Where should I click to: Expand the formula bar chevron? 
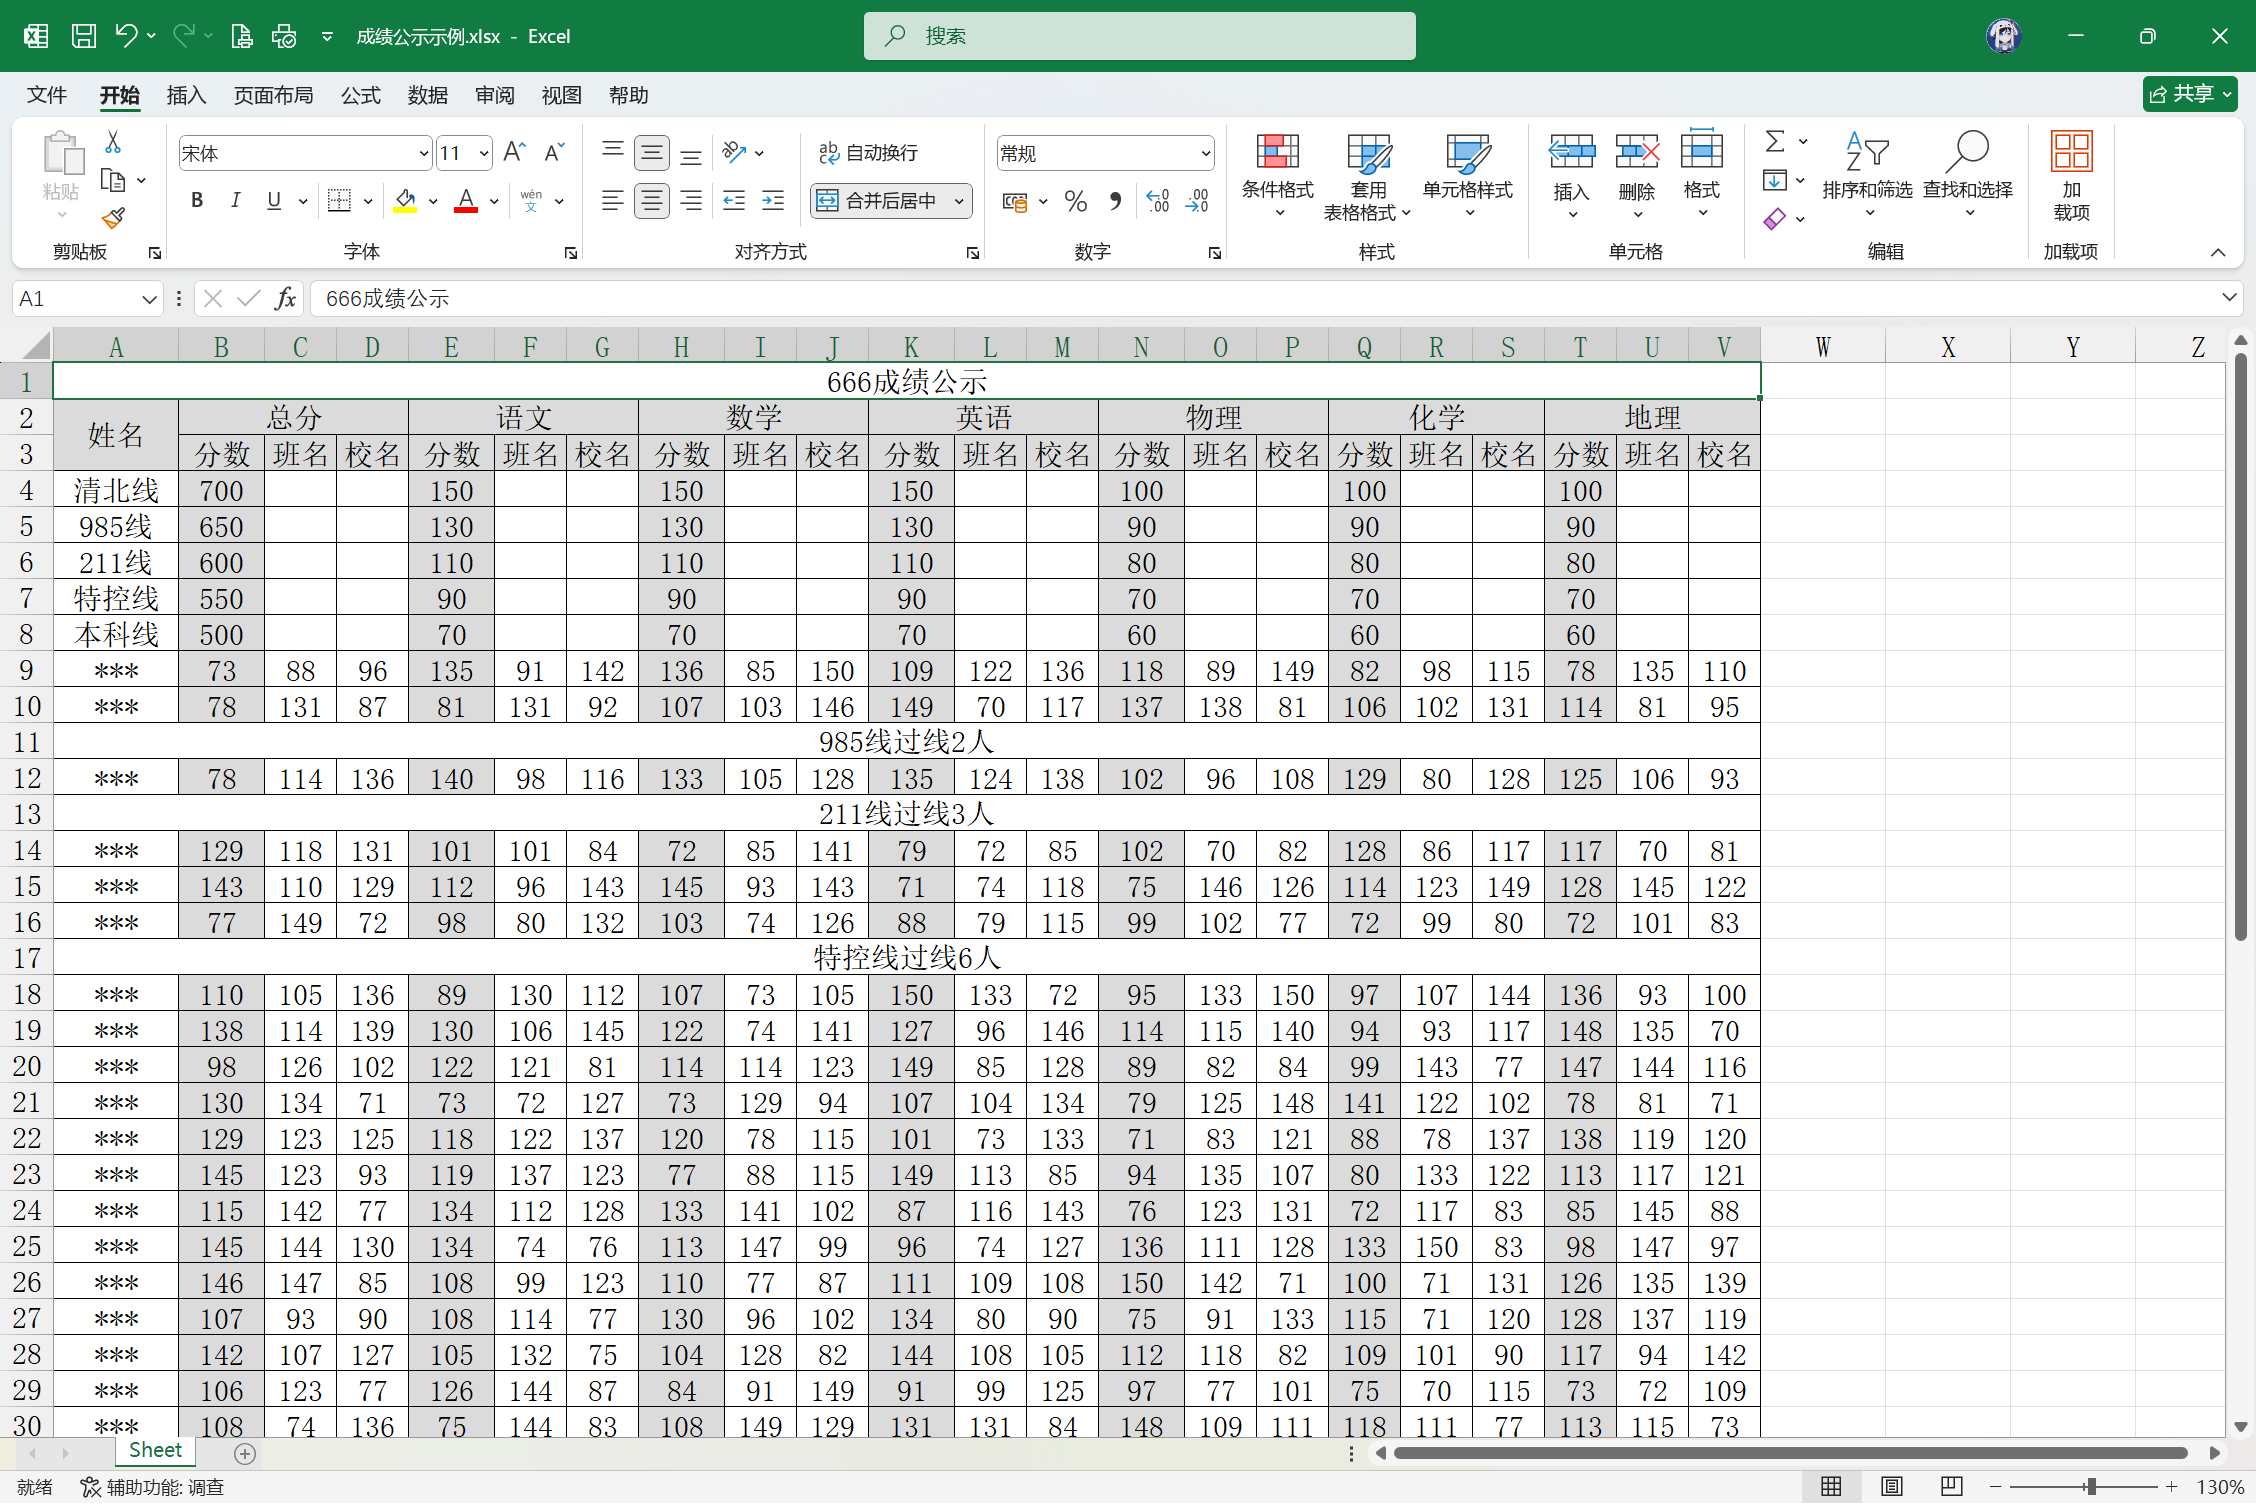(x=2229, y=297)
